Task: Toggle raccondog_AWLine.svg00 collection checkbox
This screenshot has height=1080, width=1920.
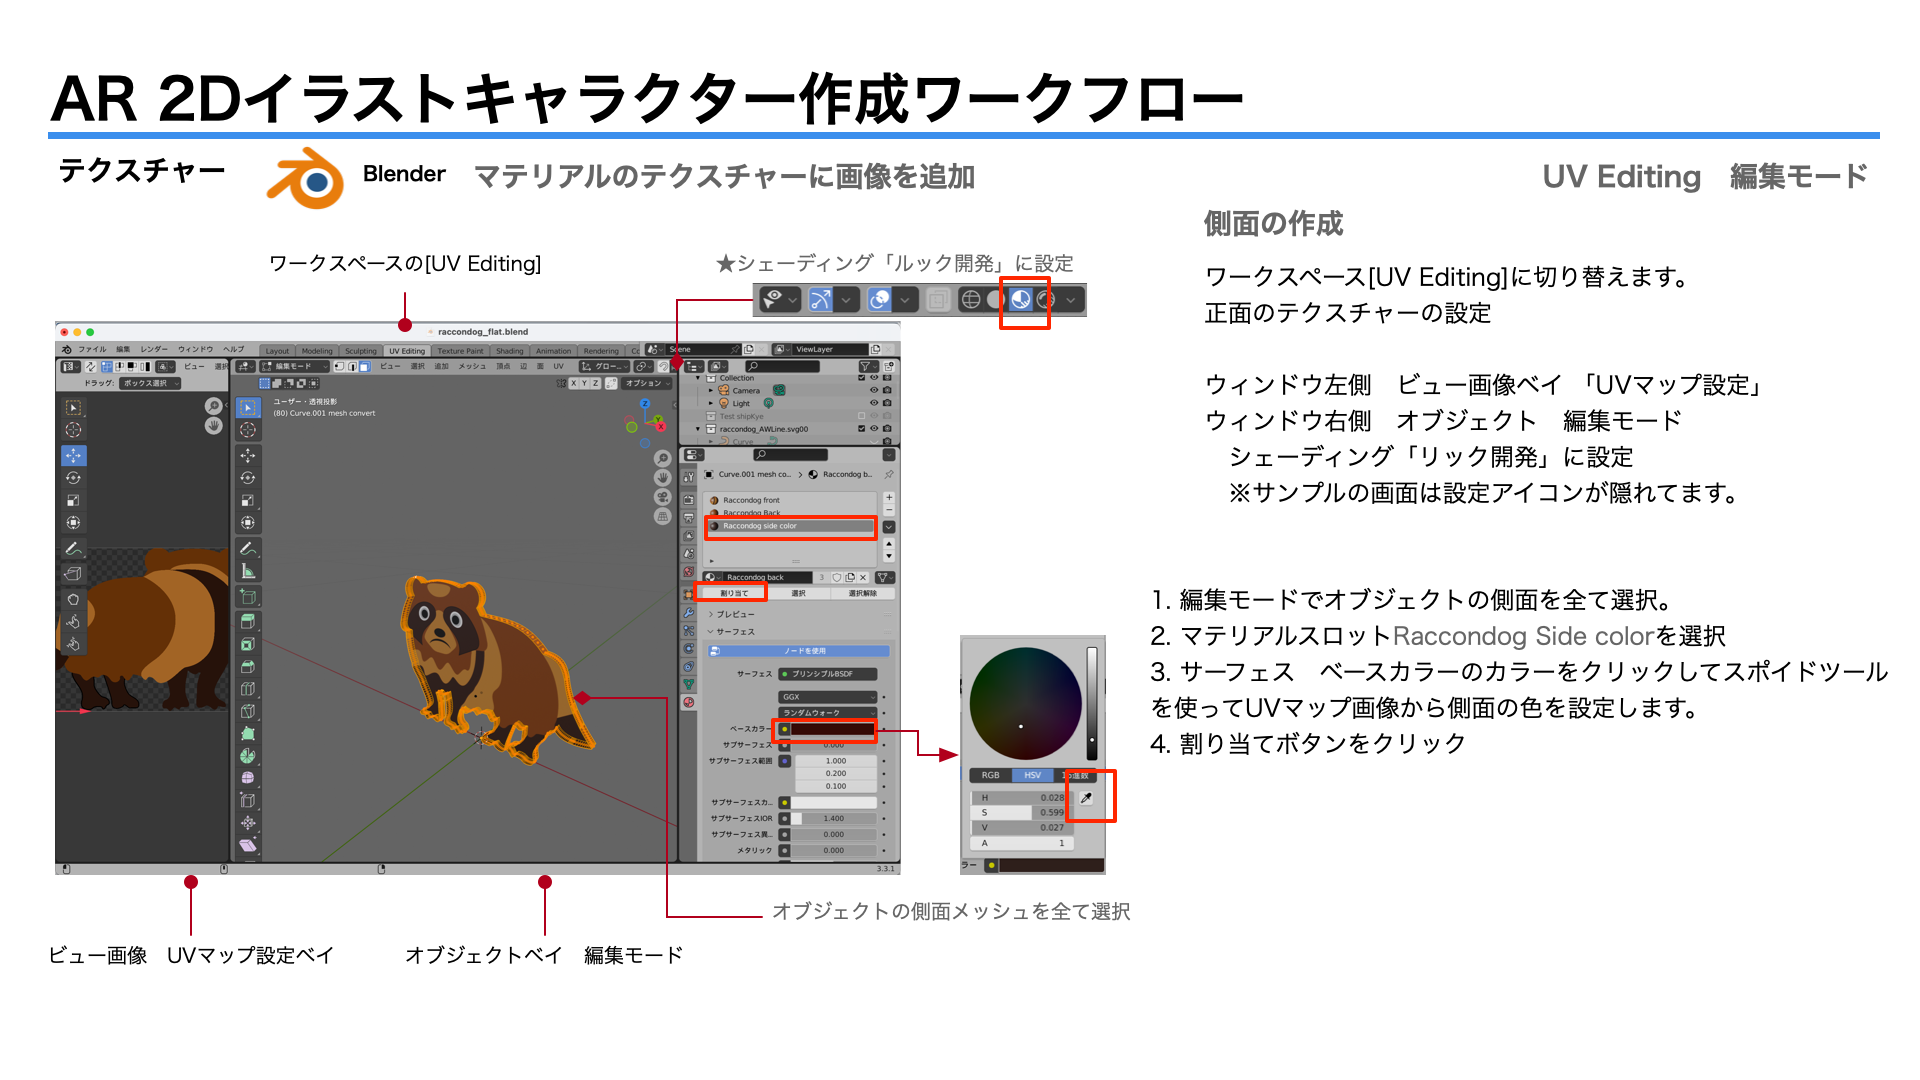Action: click(862, 429)
